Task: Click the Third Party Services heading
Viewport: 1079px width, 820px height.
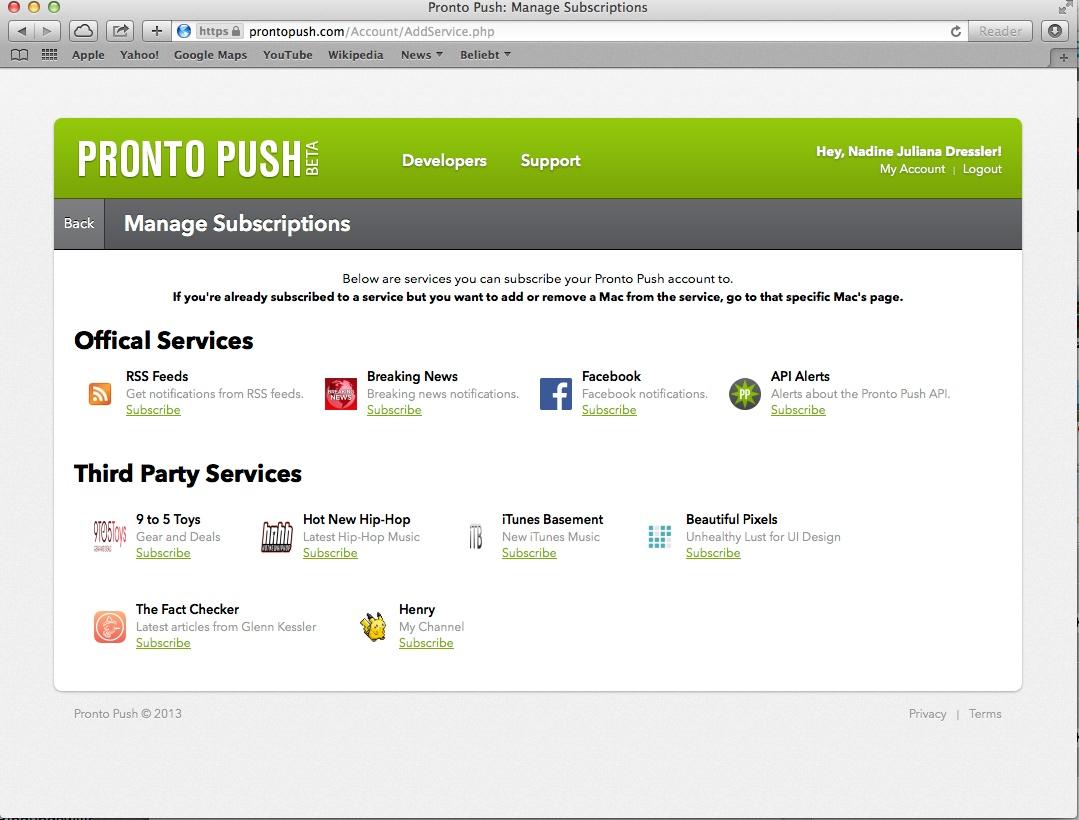Action: click(188, 474)
